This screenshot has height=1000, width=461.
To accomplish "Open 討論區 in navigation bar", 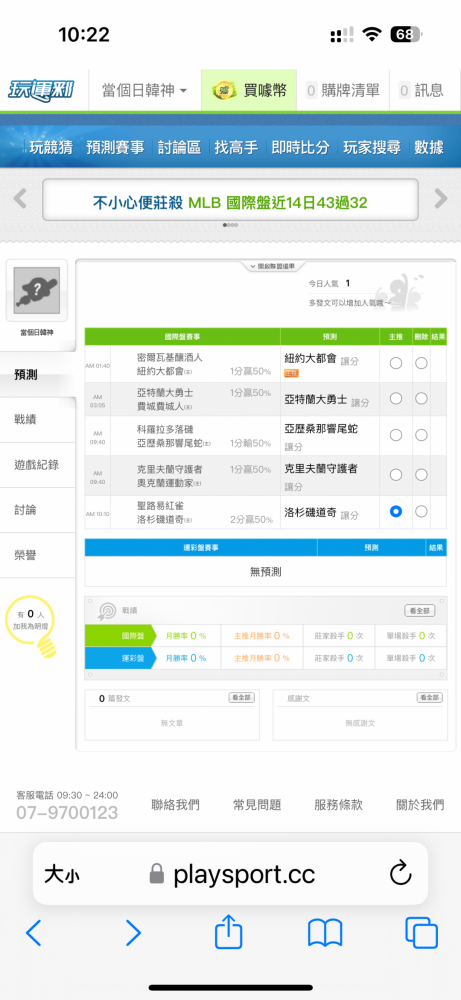I will pos(179,147).
